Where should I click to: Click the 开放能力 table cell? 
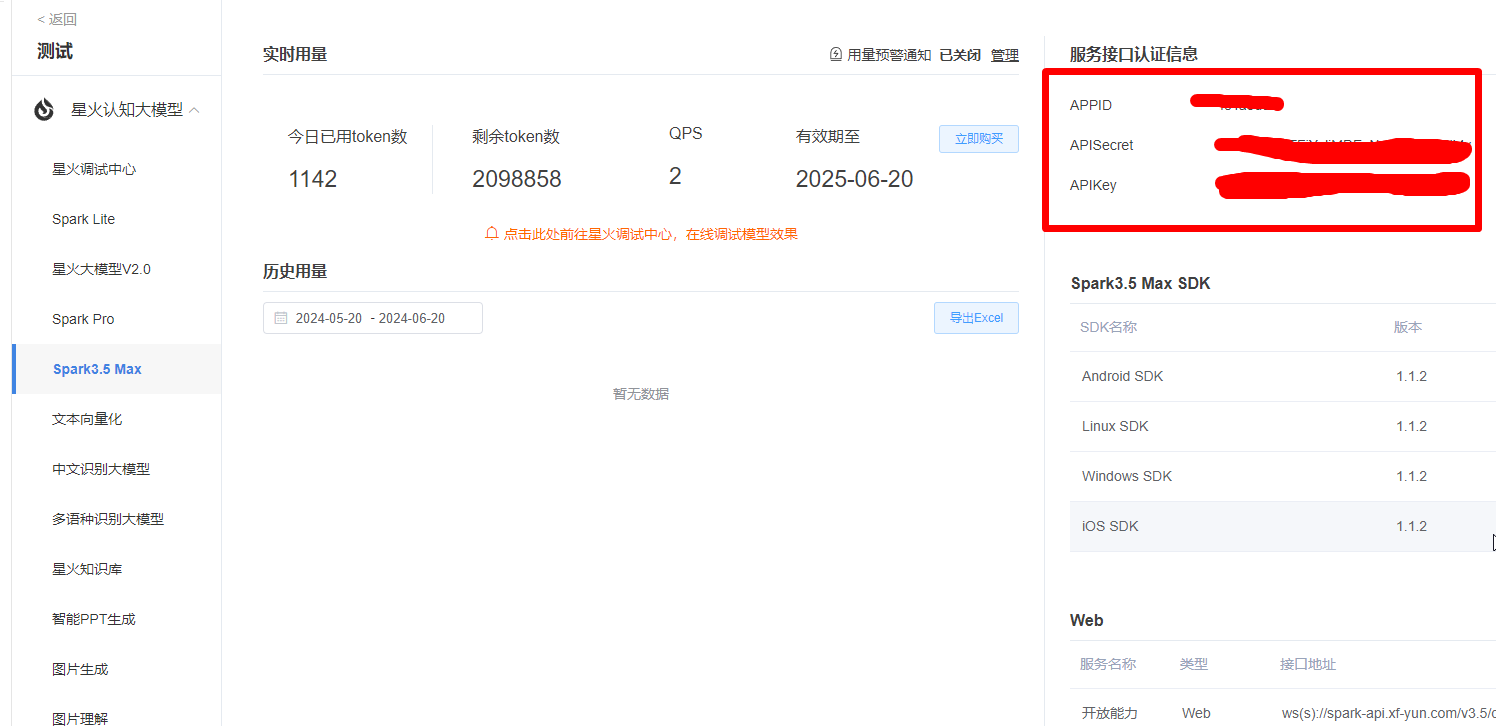pos(1110,713)
